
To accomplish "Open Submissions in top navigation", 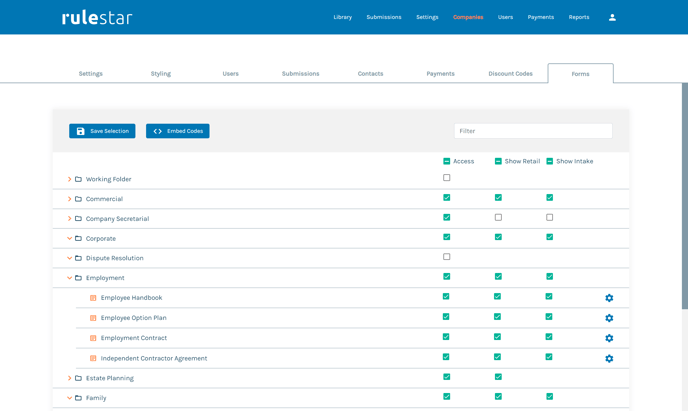I will tap(384, 18).
